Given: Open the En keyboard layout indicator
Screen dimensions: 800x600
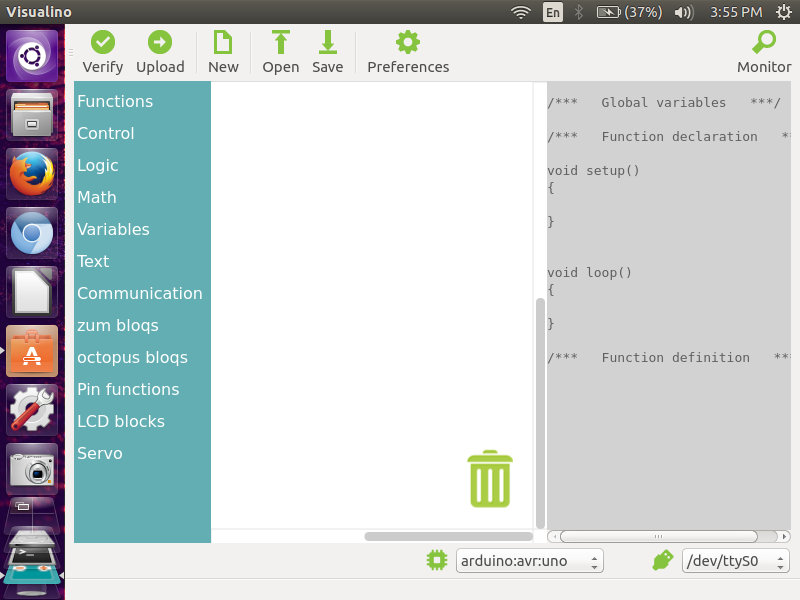Looking at the screenshot, I should [x=553, y=12].
